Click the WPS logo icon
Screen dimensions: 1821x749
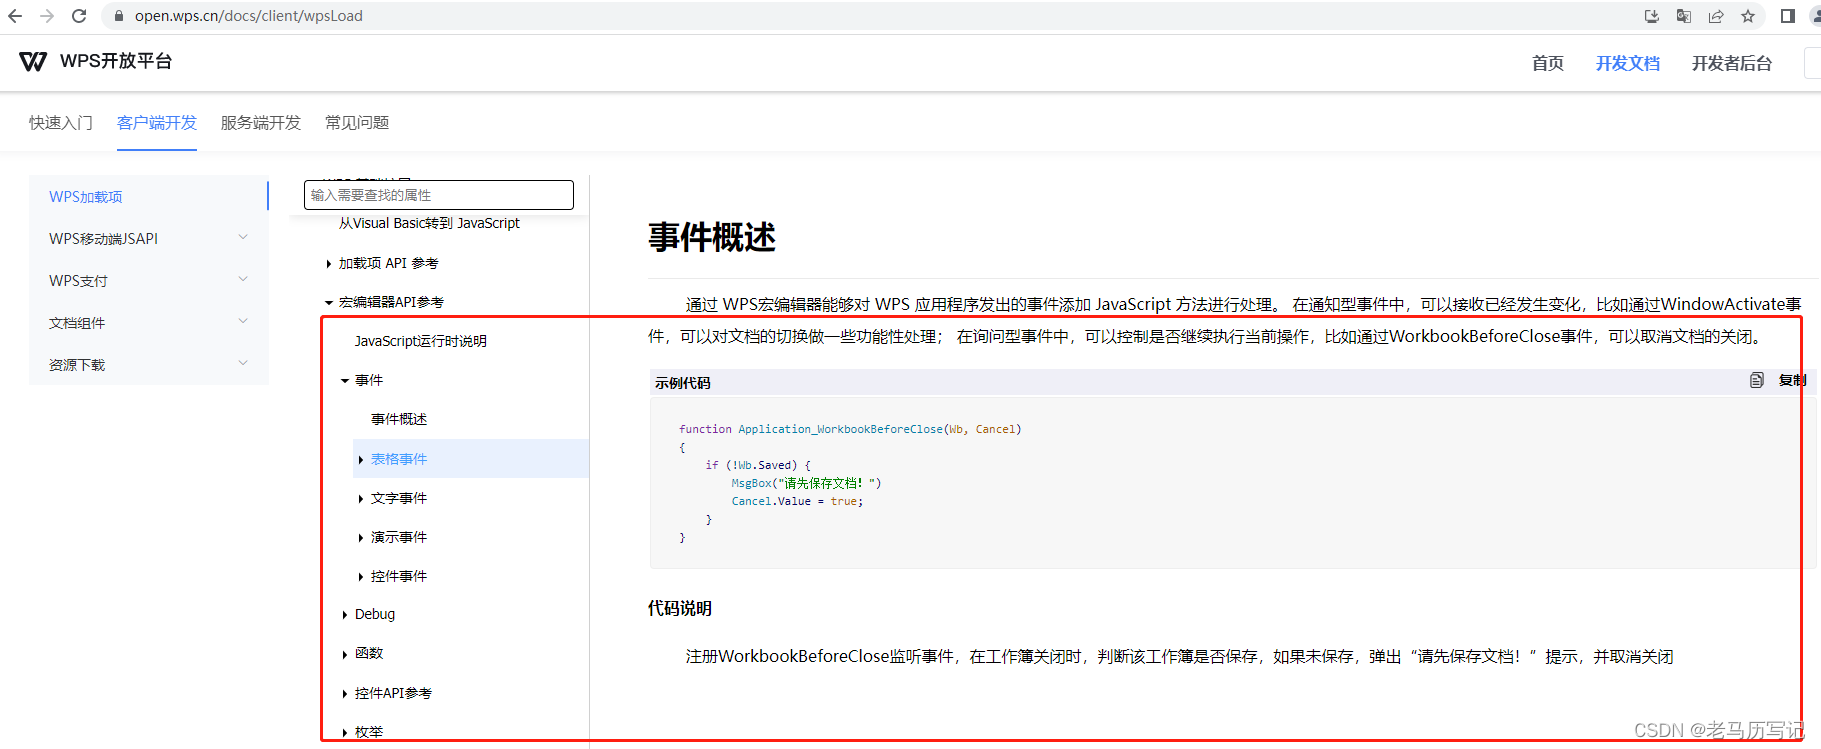[x=33, y=62]
